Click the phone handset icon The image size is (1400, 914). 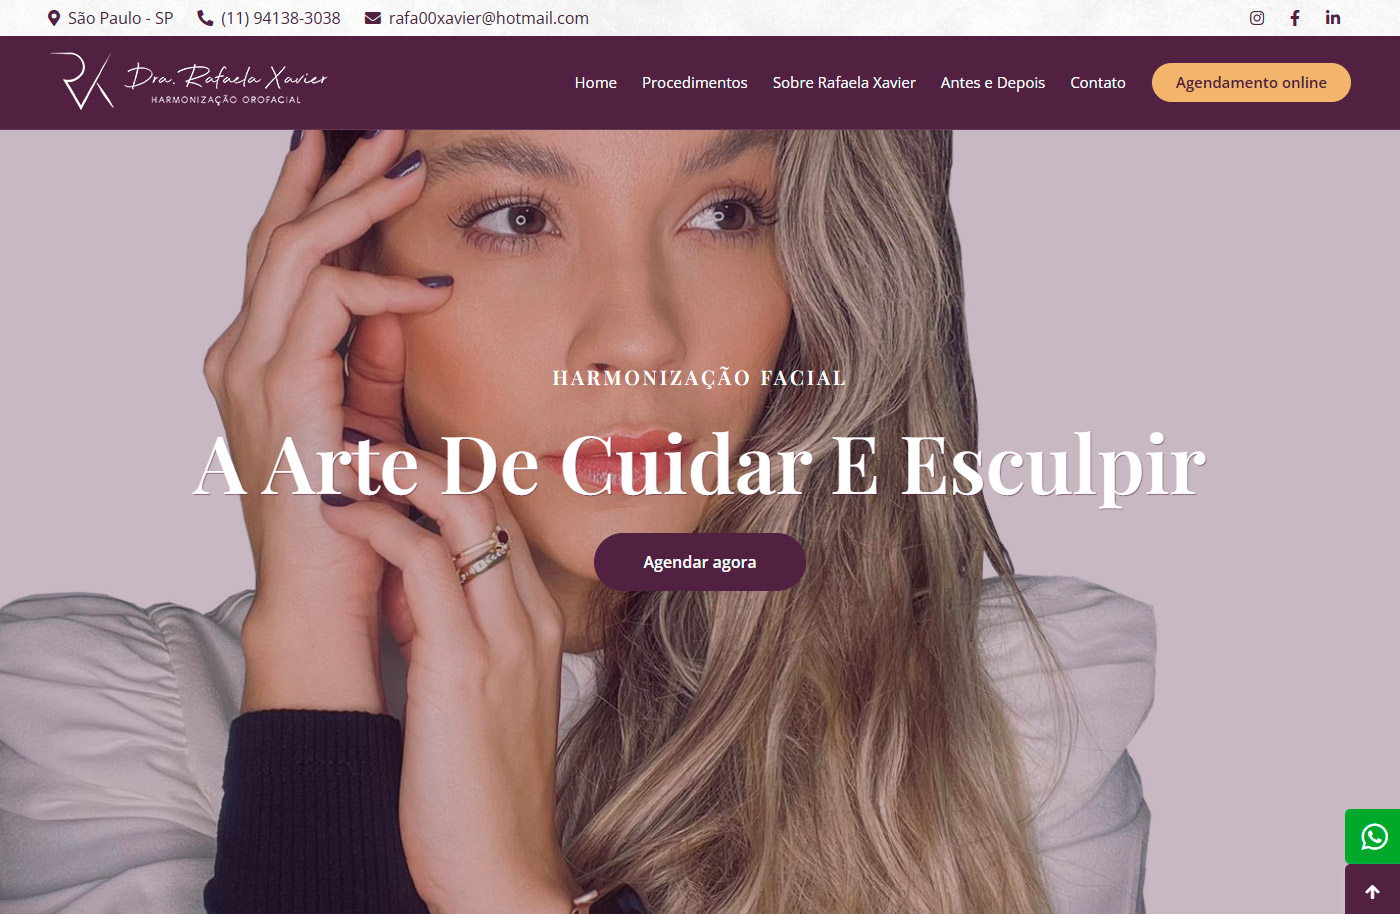tap(205, 18)
